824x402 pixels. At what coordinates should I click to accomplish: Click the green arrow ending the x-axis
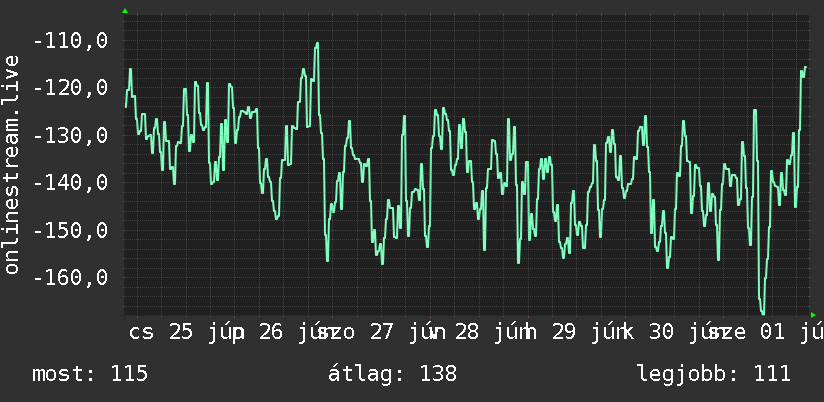[x=813, y=315]
